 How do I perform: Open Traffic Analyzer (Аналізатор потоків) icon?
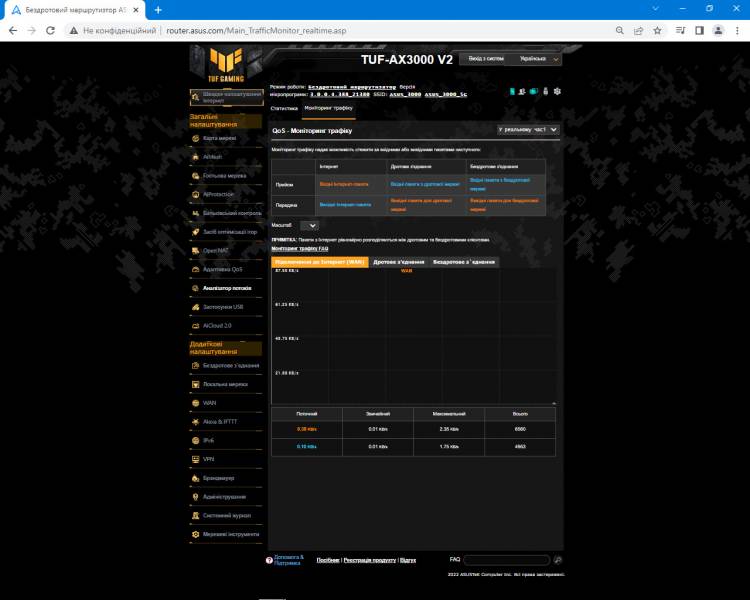click(195, 288)
